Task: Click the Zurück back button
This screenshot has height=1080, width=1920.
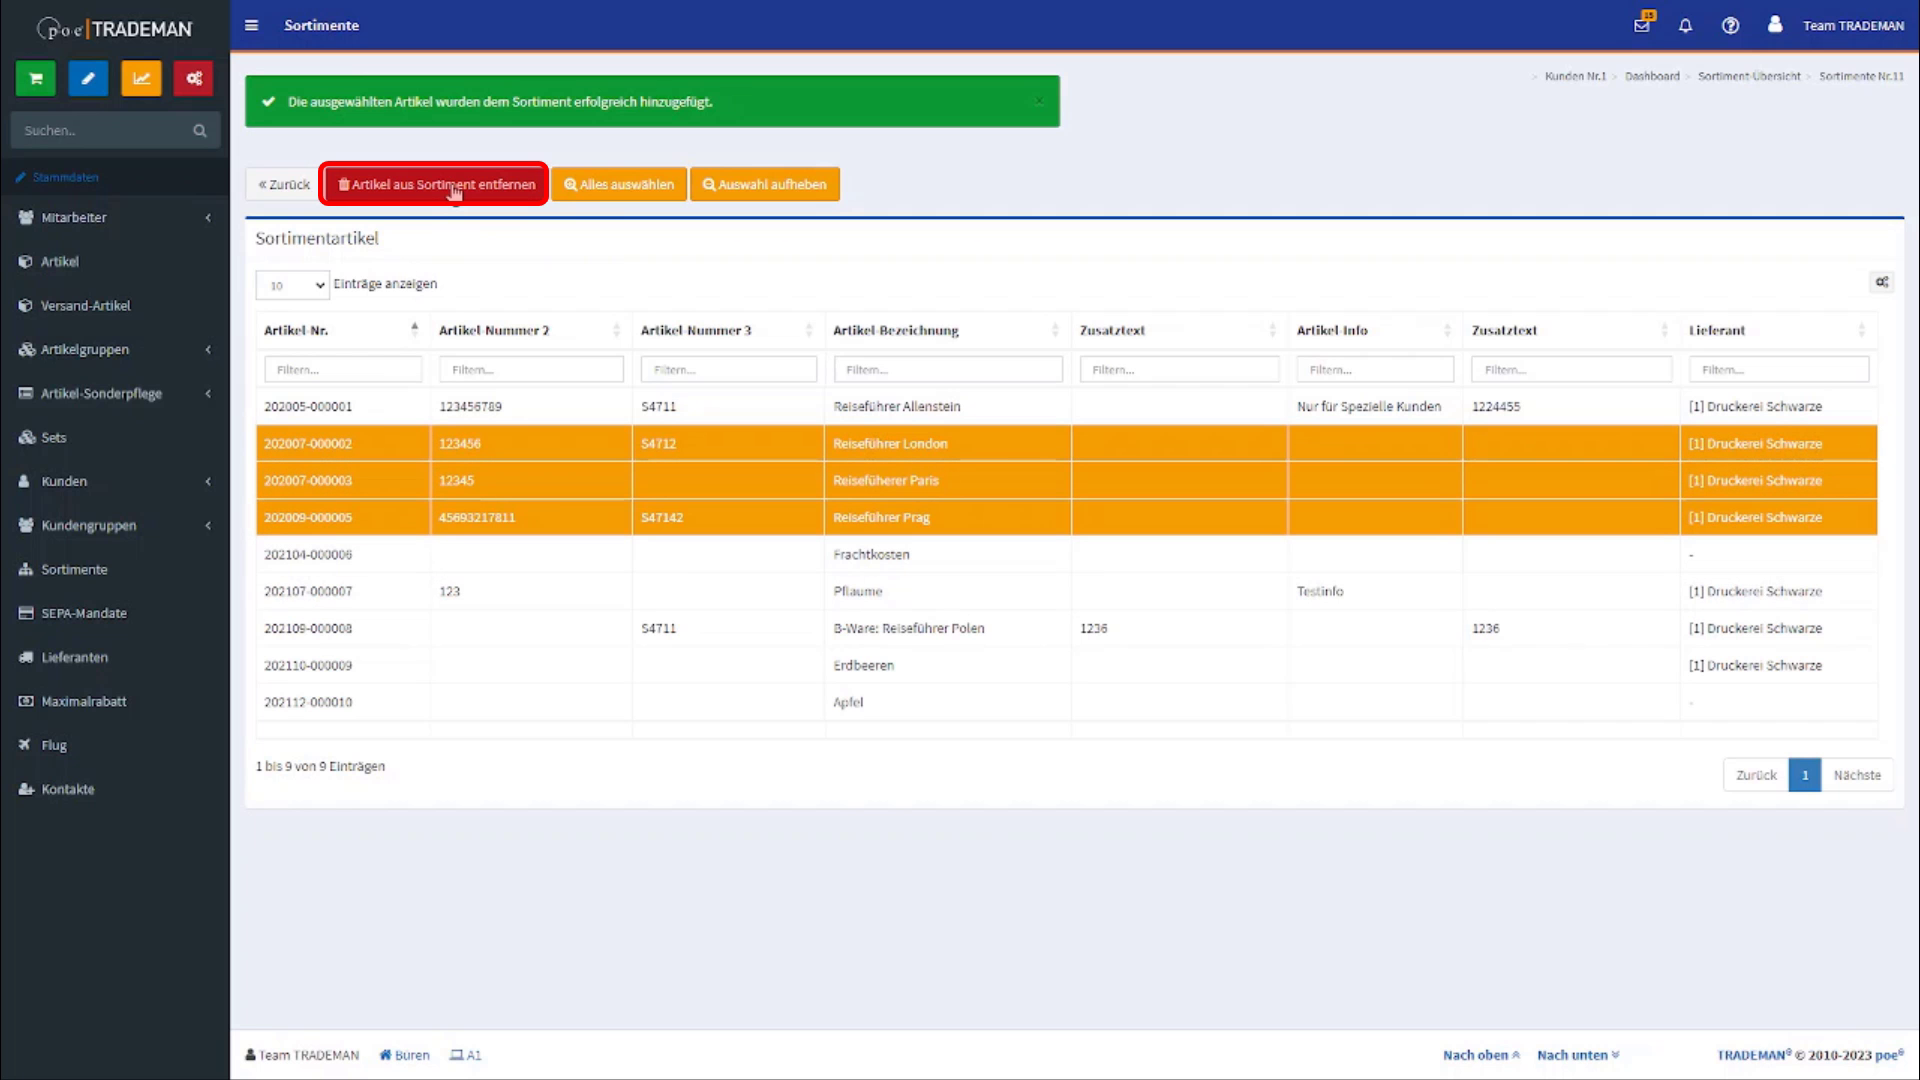Action: pos(284,184)
